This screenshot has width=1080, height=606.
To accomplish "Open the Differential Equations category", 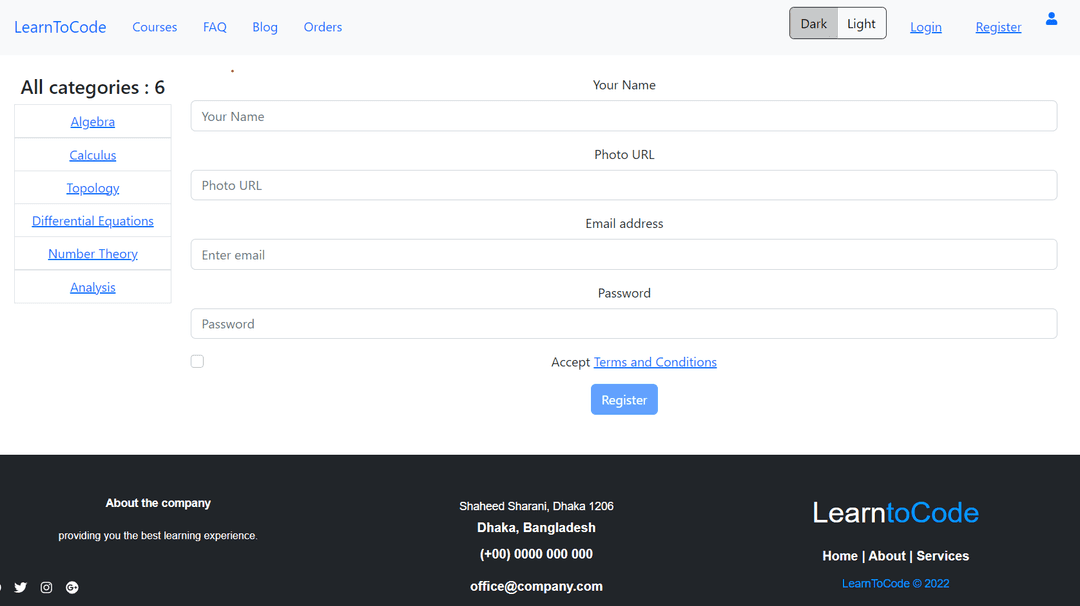I will 92,220.
